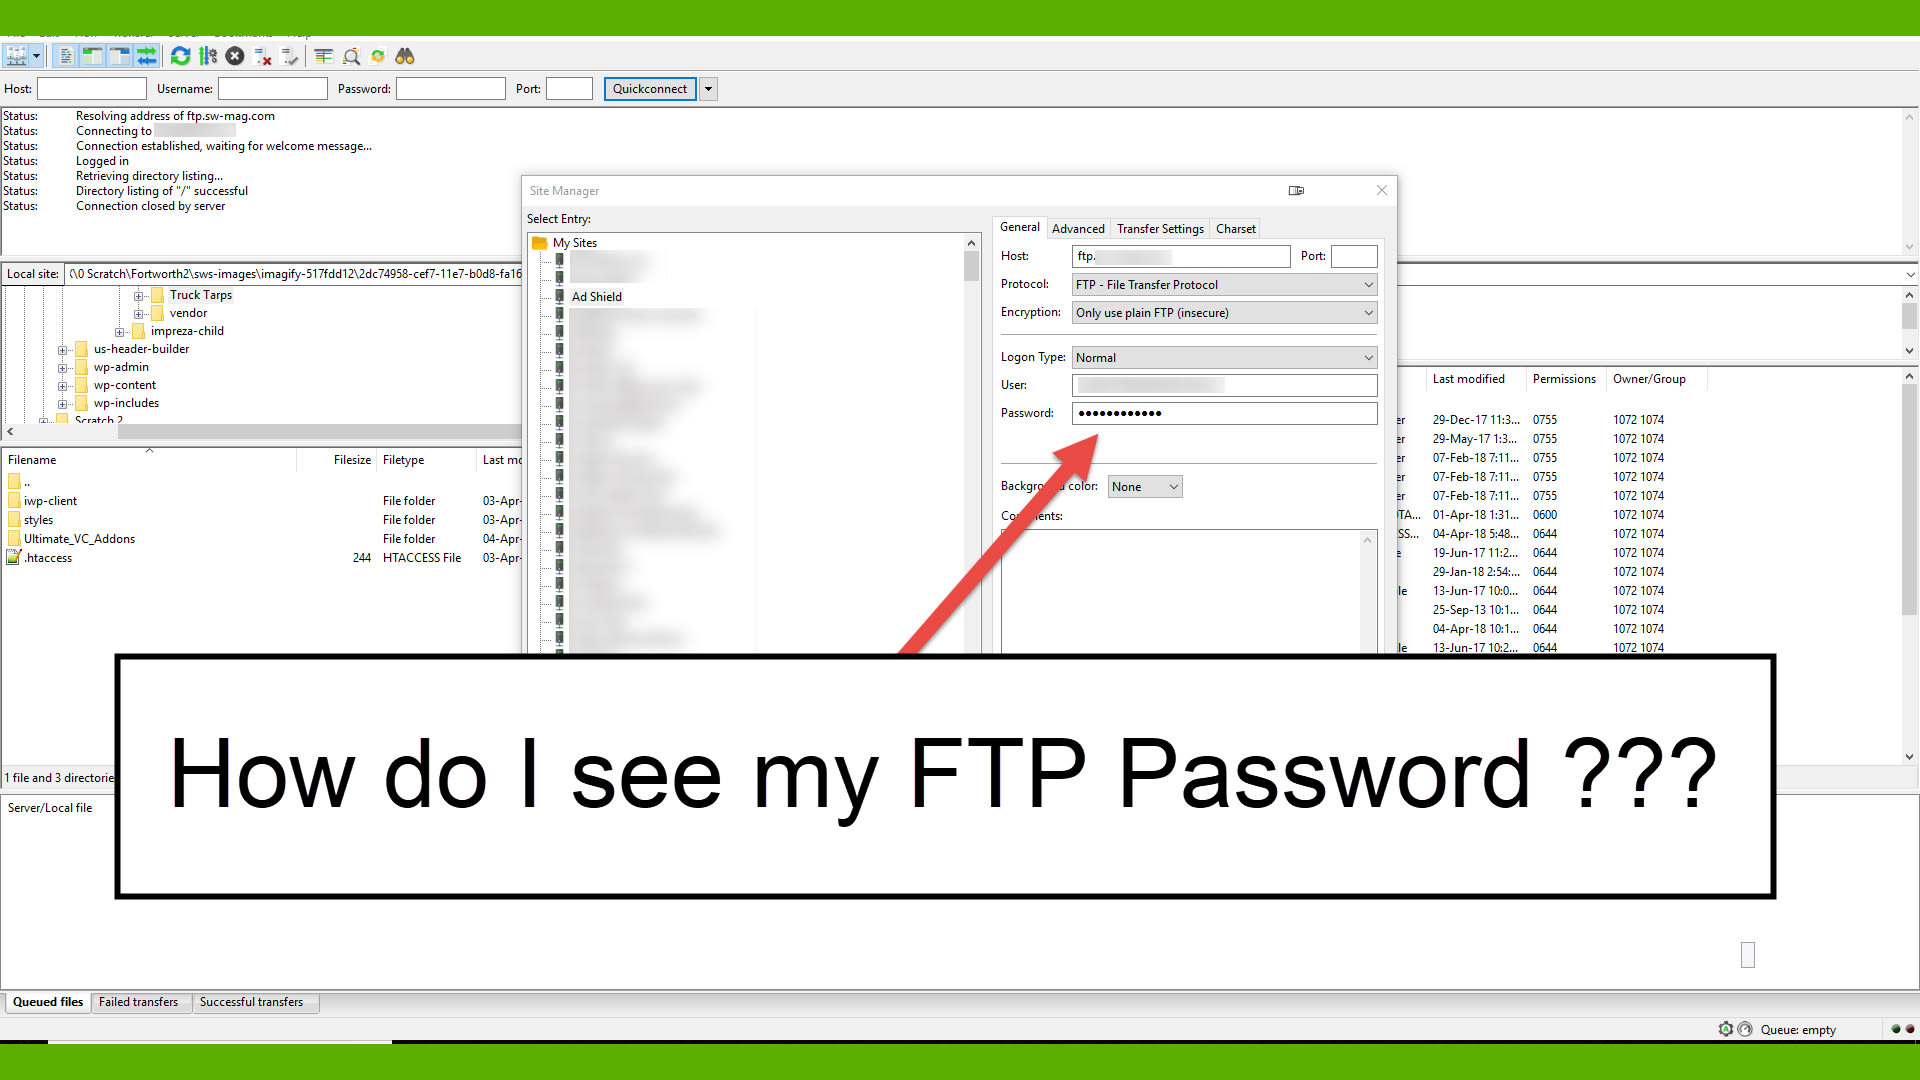Viewport: 1920px width, 1080px height.
Task: Select the Queued files tab
Action: (x=47, y=1001)
